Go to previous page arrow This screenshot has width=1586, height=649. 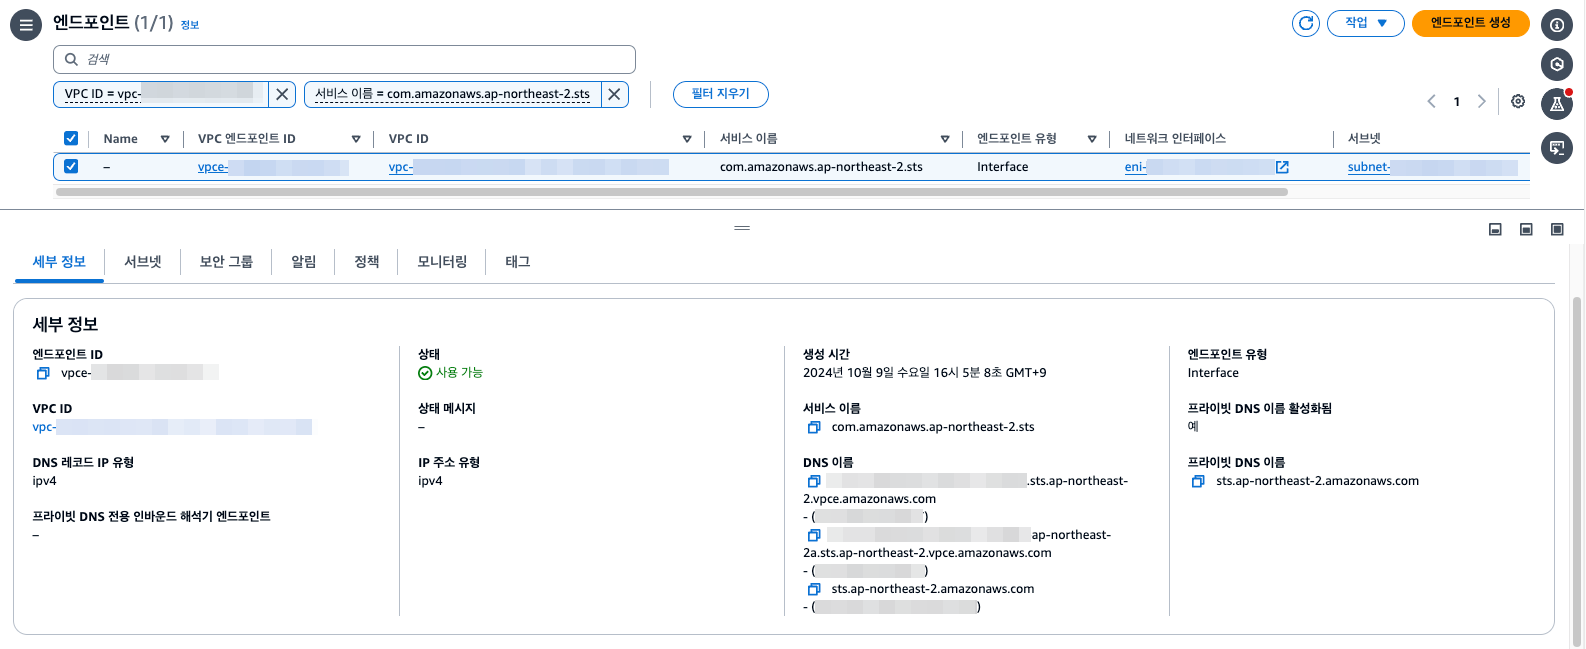click(1431, 101)
